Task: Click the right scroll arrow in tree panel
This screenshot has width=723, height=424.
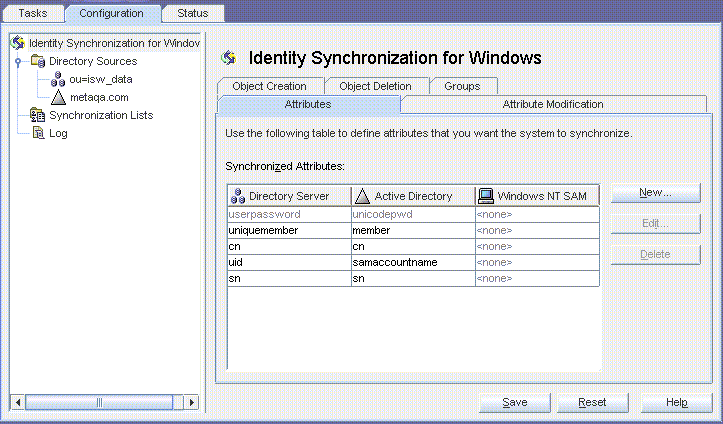Action: point(191,402)
